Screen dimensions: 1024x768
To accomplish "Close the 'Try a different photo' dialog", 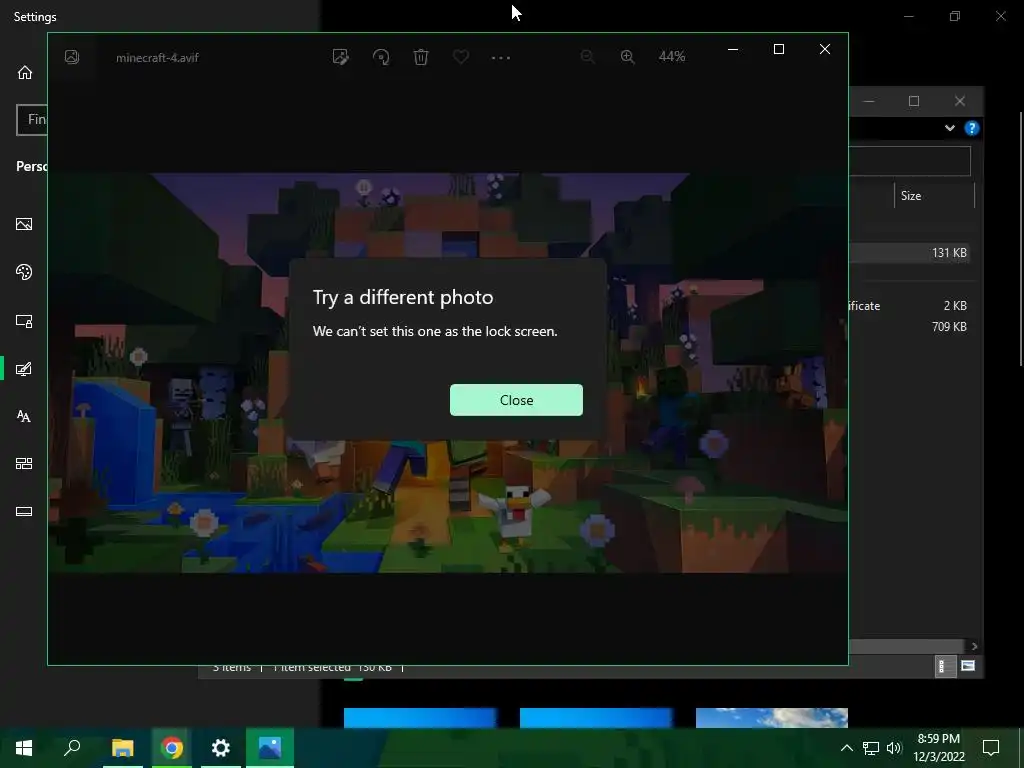I will [x=516, y=400].
